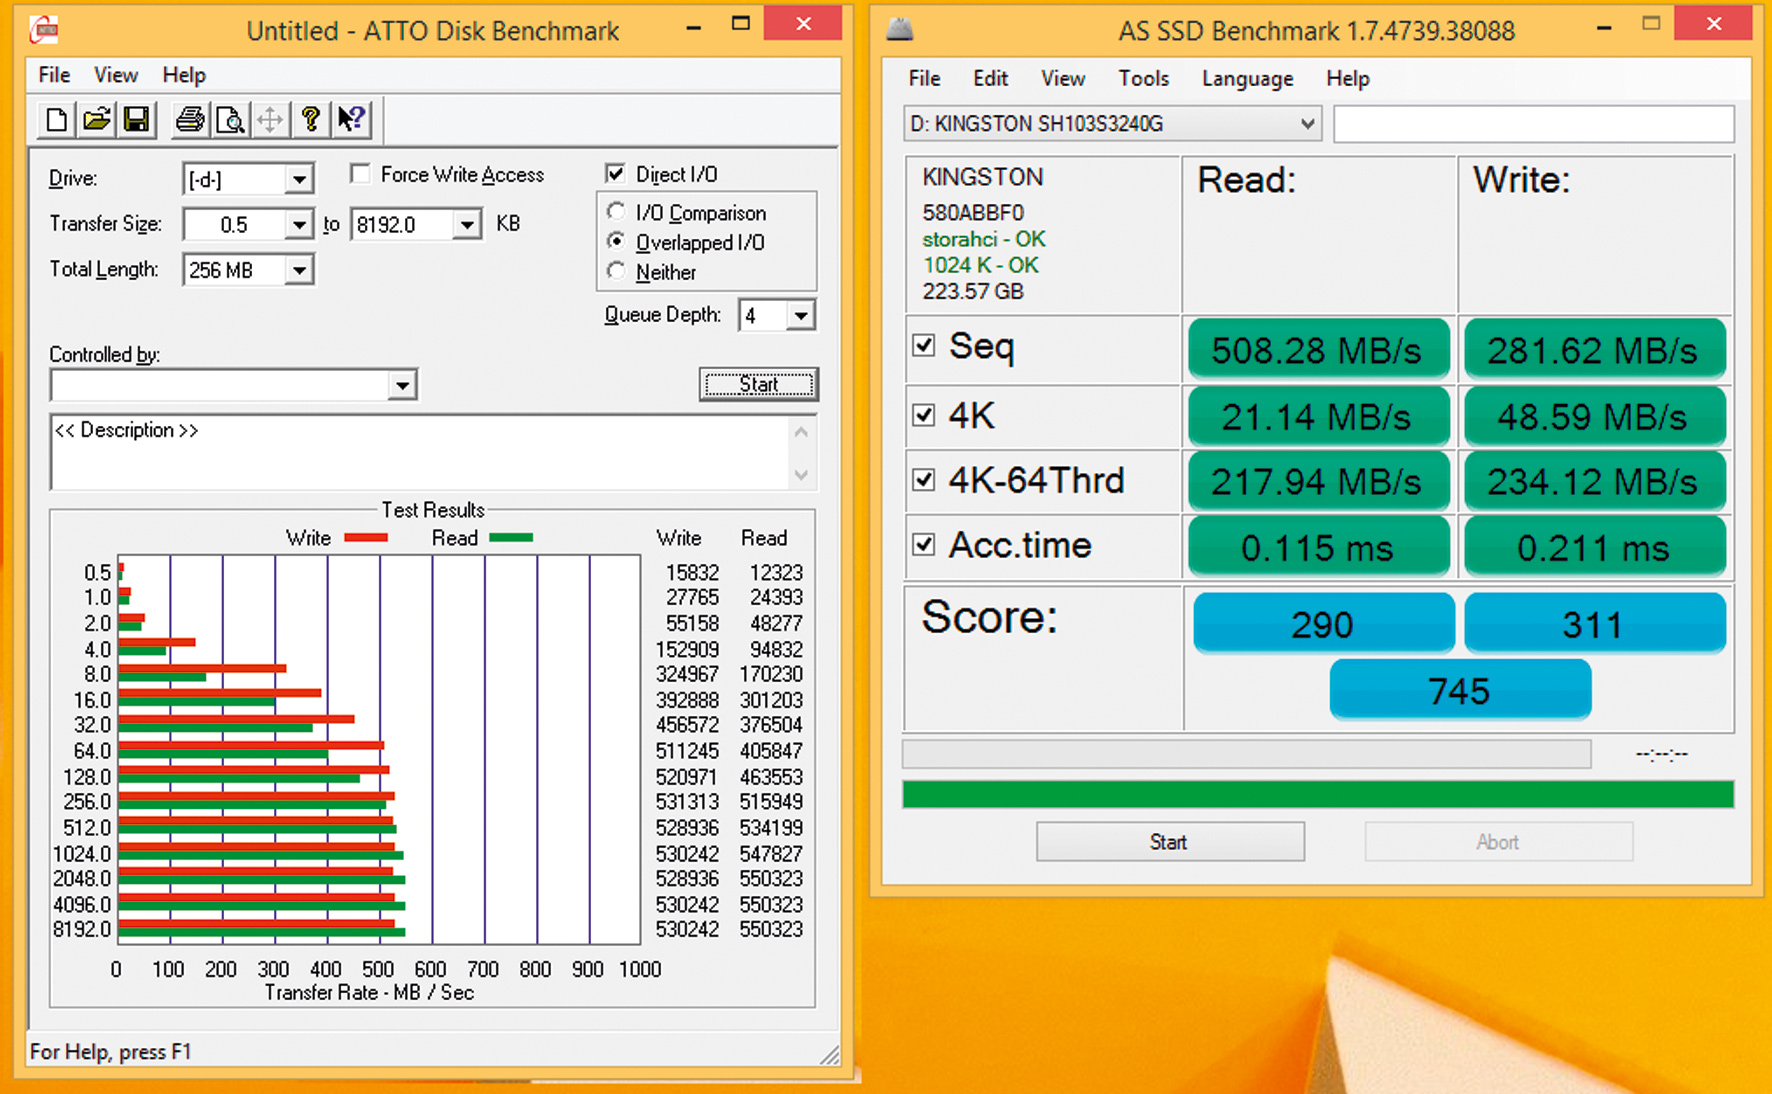Open the Tools menu in AS SSD
Viewport: 1772px width, 1094px height.
1143,78
